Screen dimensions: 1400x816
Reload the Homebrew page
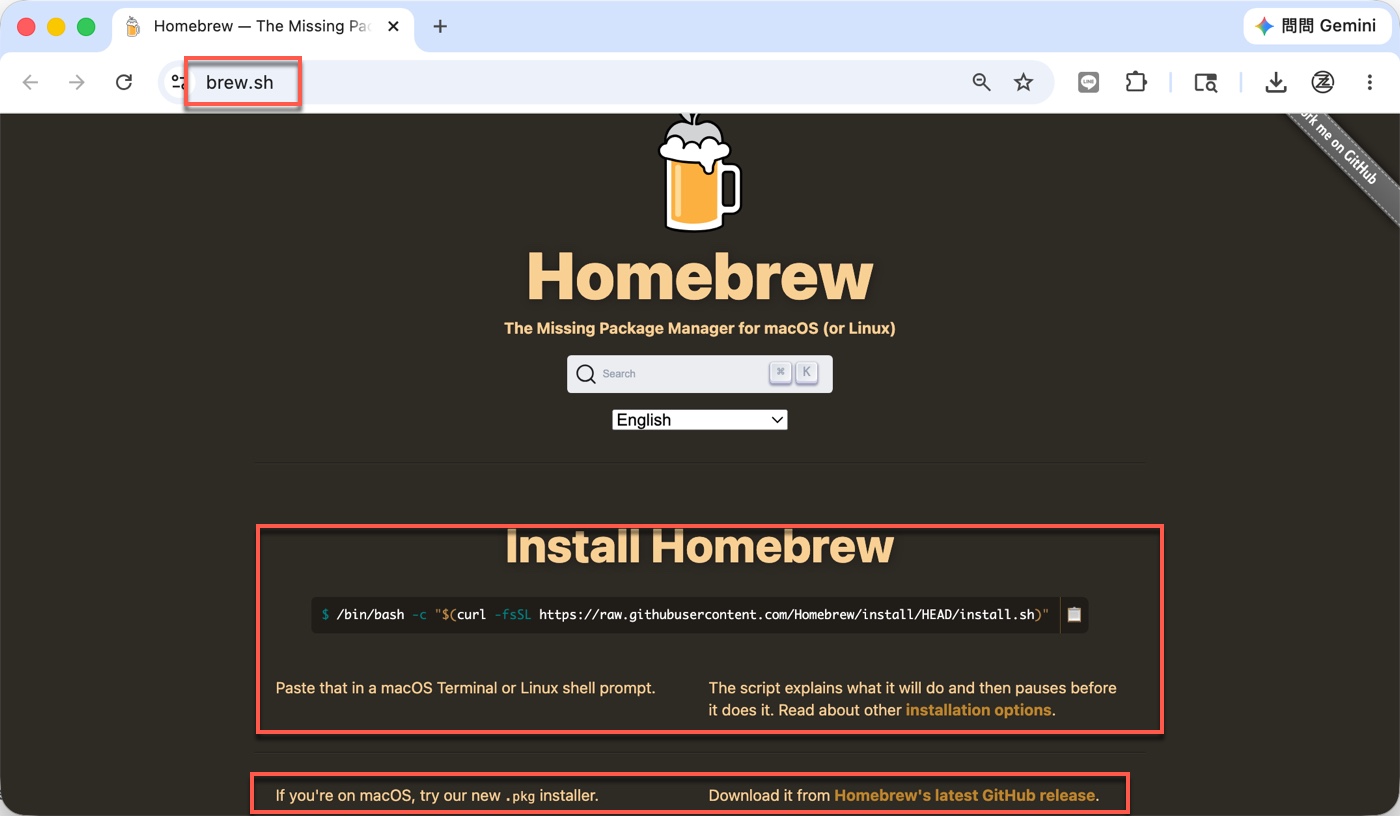coord(124,82)
